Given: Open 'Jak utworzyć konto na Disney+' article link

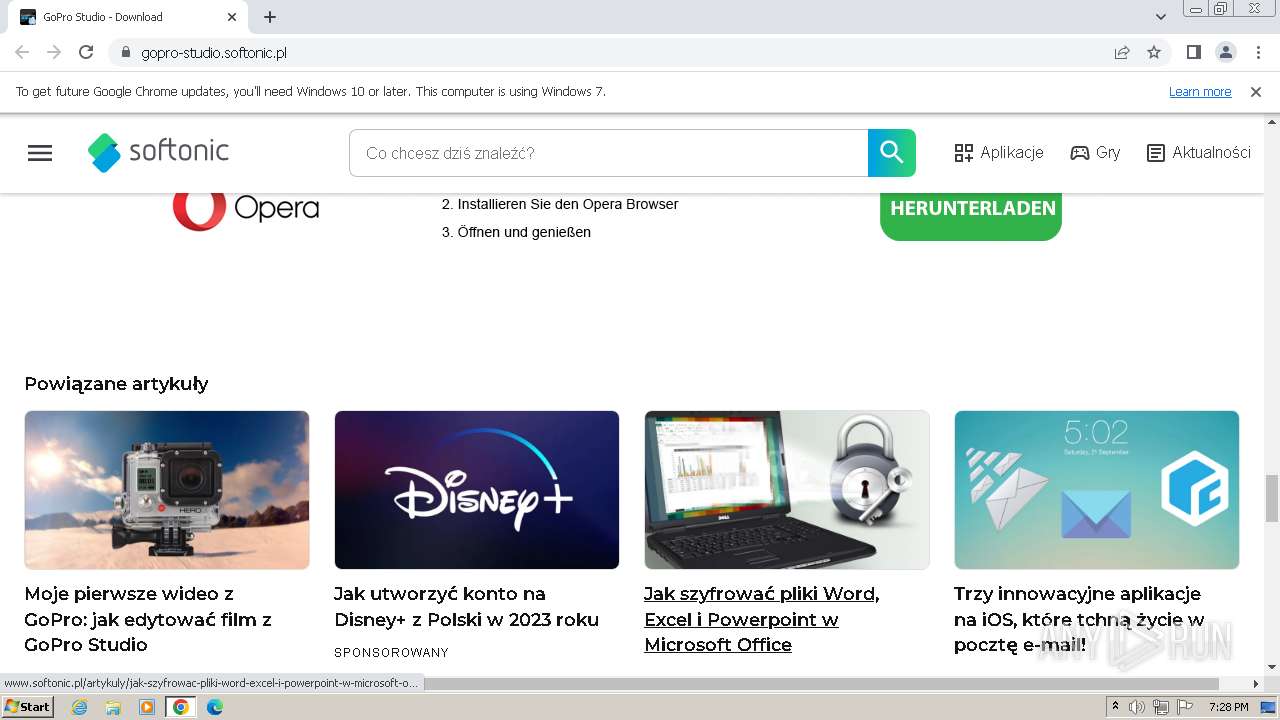Looking at the screenshot, I should [466, 607].
